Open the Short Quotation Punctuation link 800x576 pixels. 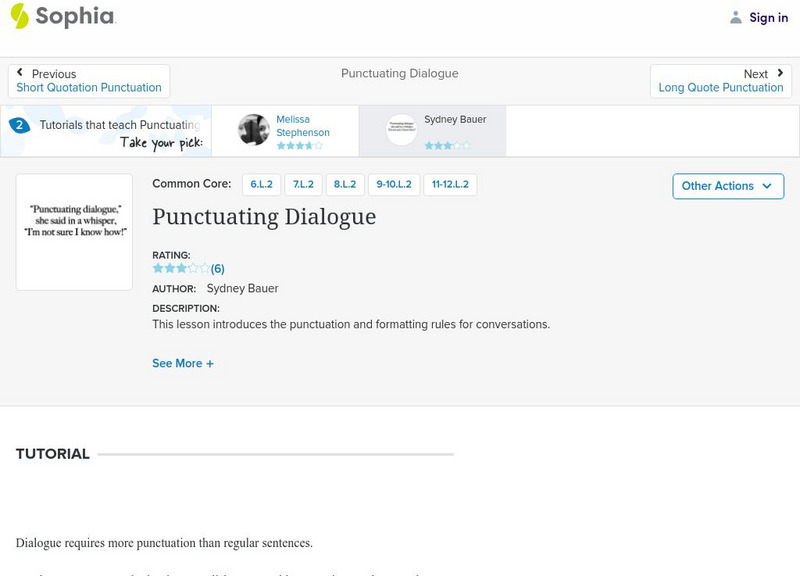(x=89, y=88)
